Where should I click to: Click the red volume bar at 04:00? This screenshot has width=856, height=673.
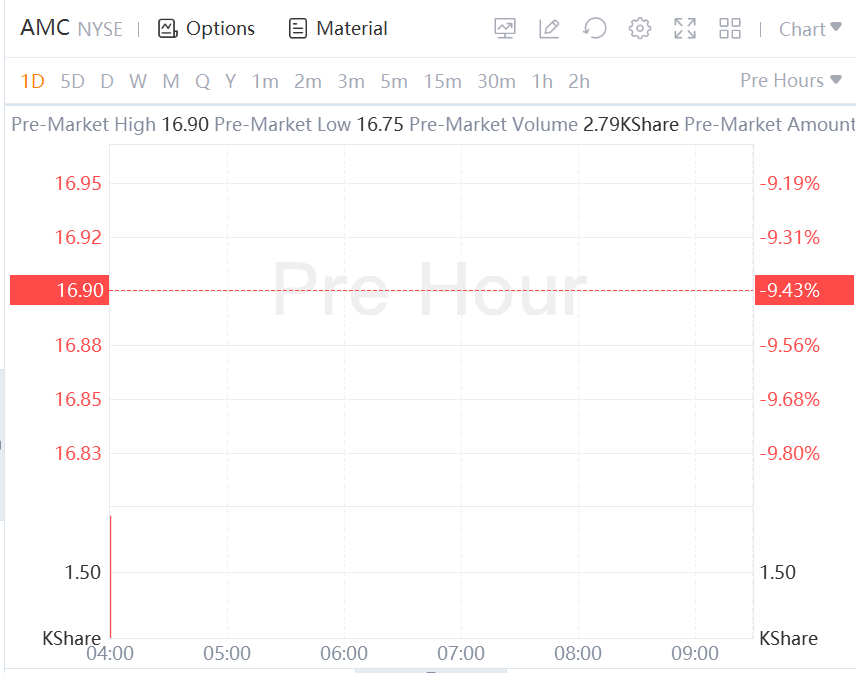pyautogui.click(x=110, y=575)
